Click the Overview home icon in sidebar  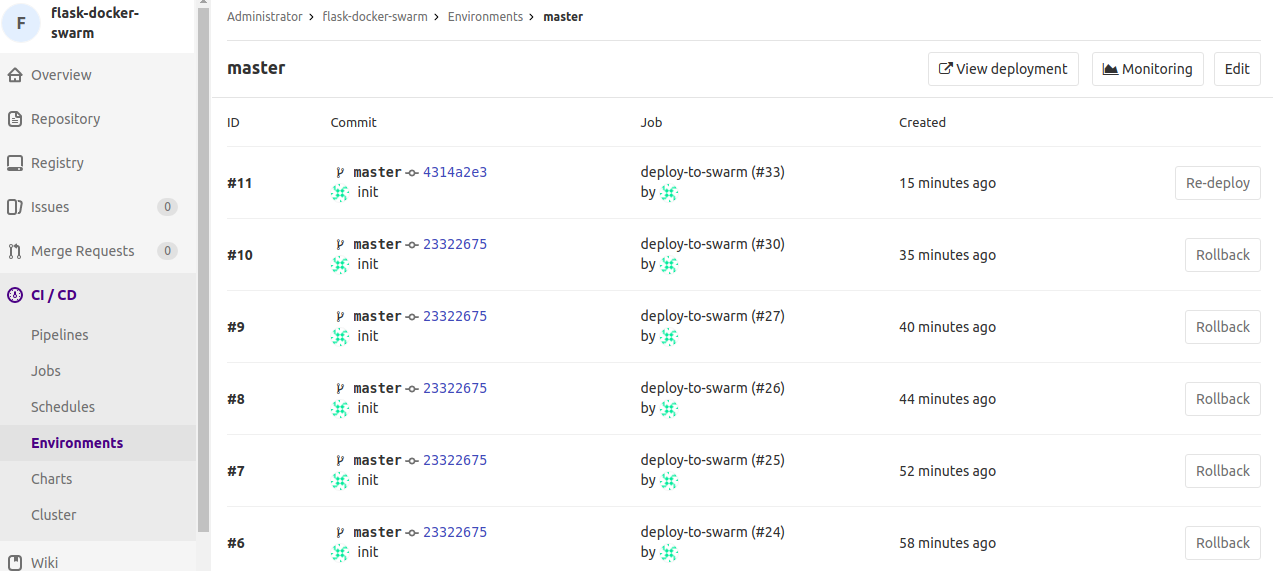click(15, 75)
